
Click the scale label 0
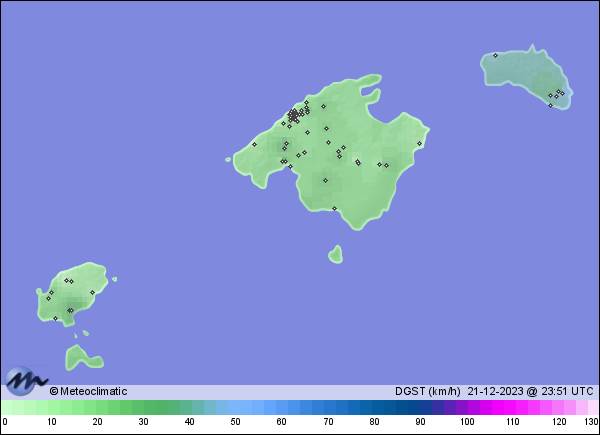point(5,422)
